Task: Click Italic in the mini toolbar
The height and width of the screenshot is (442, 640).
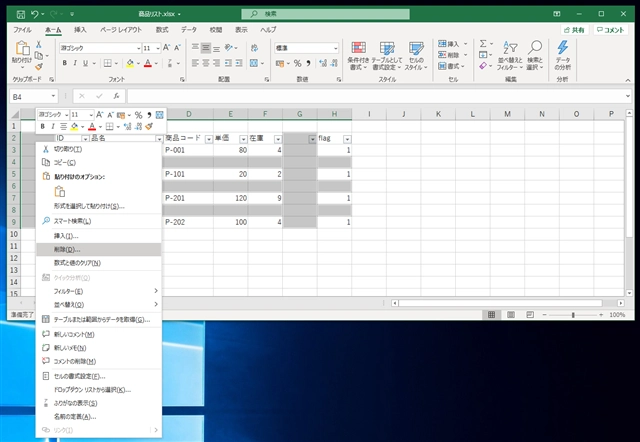Action: (52, 127)
